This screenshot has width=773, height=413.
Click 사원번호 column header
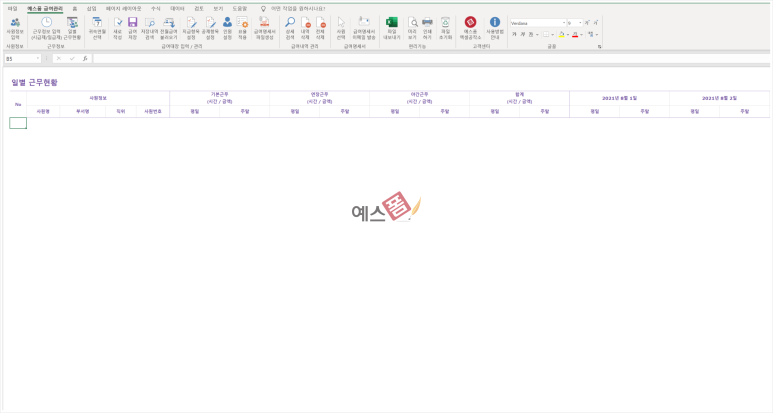[x=153, y=112]
